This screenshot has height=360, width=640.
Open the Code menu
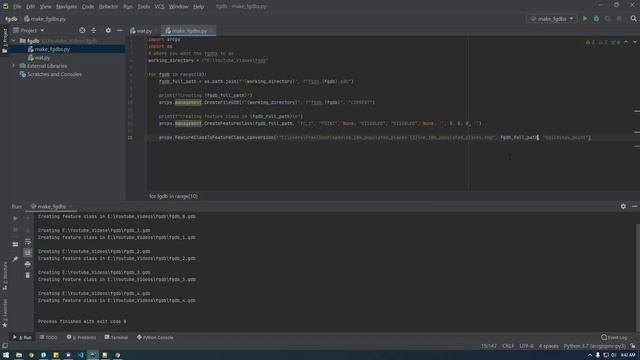coord(88,7)
